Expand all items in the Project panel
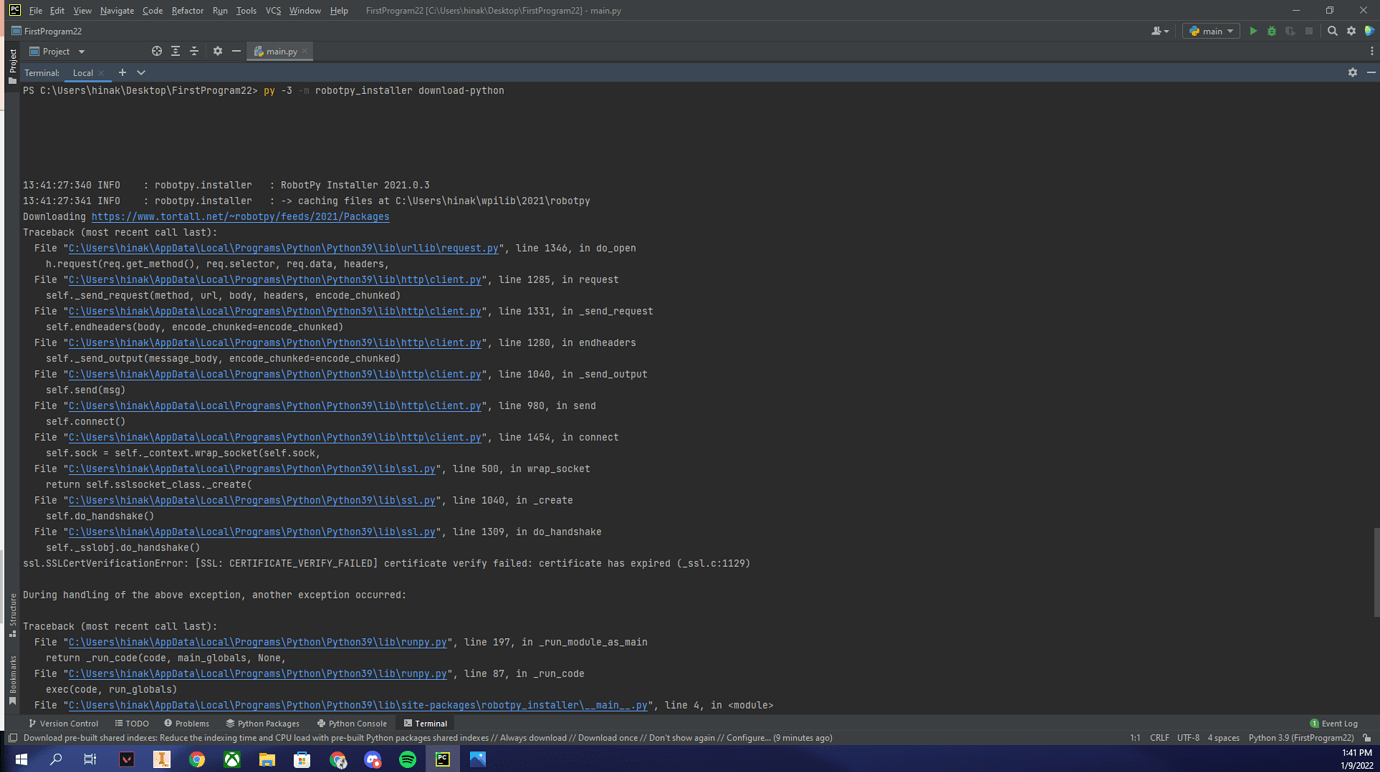This screenshot has height=772, width=1380. [175, 51]
